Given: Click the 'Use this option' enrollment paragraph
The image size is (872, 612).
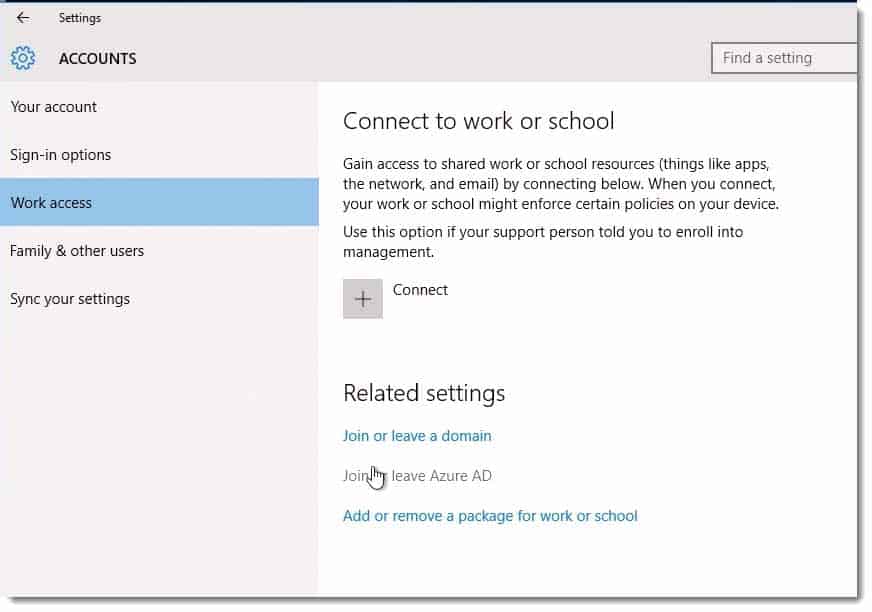Looking at the screenshot, I should [543, 241].
